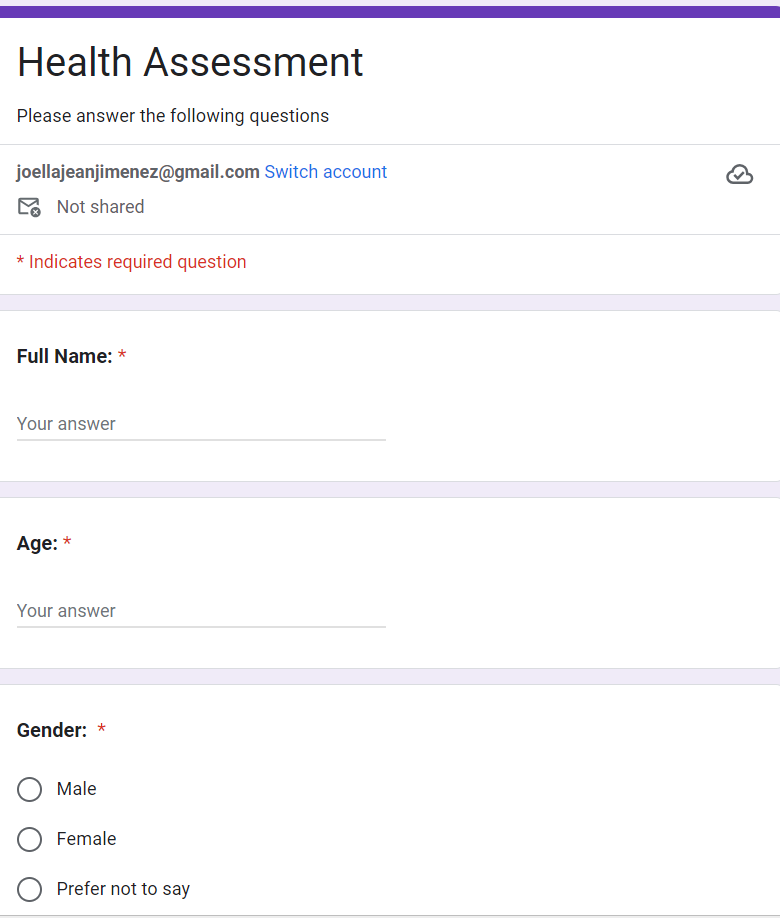The width and height of the screenshot is (780, 918).
Task: Click the email not-shared envelope icon
Action: click(x=29, y=207)
